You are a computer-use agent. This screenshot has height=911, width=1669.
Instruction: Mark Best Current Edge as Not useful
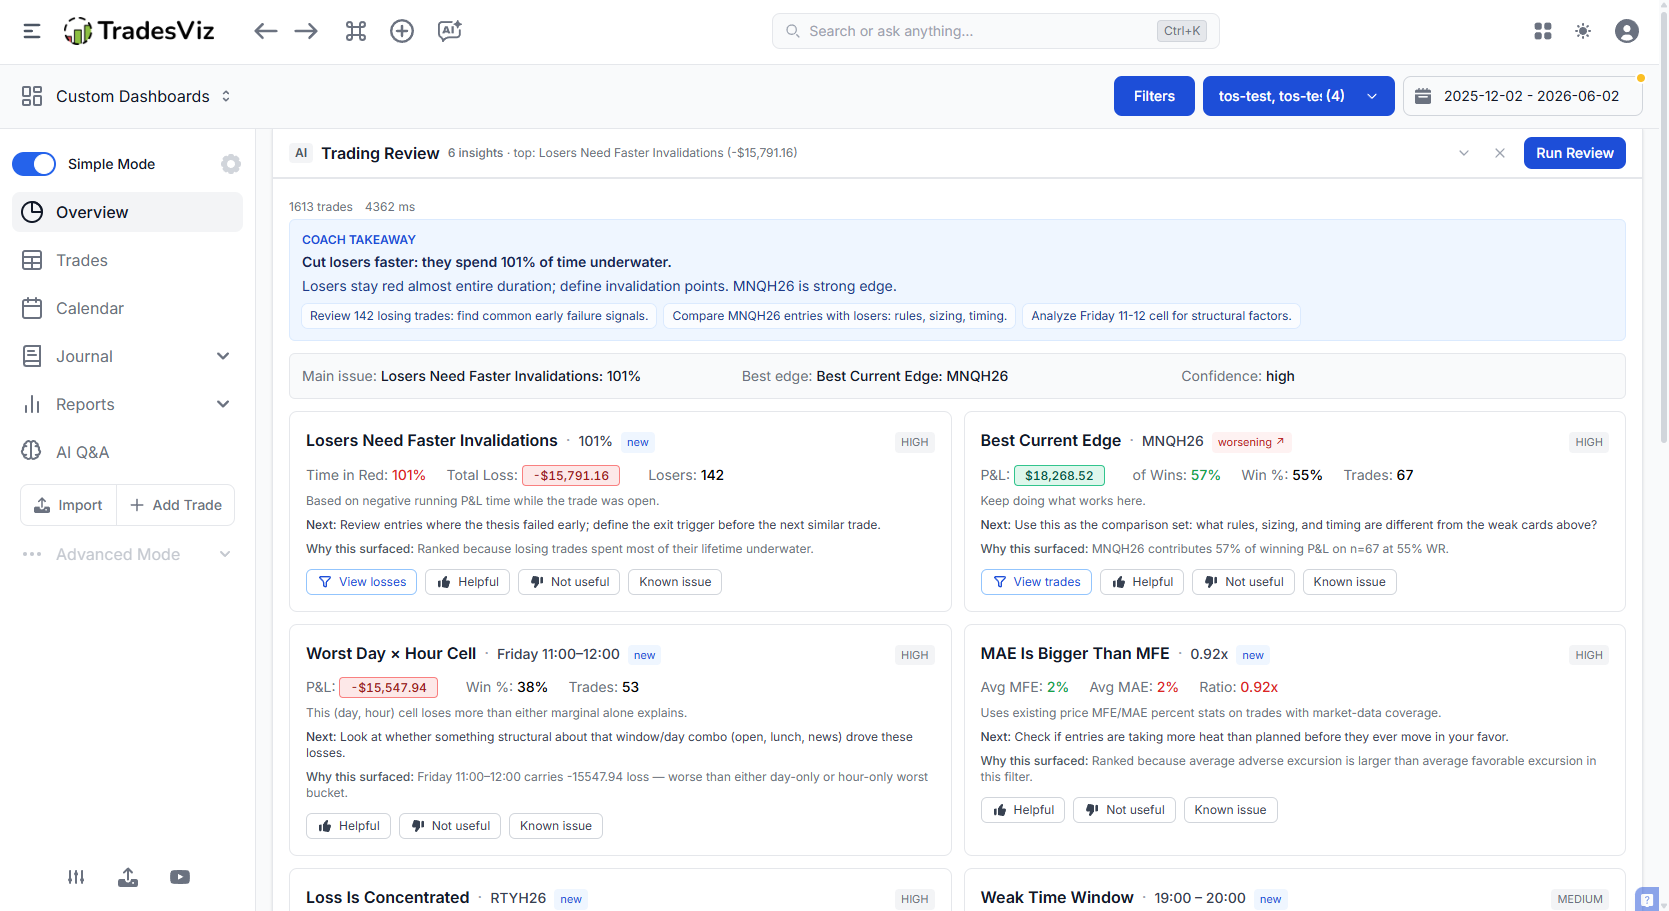coord(1244,582)
